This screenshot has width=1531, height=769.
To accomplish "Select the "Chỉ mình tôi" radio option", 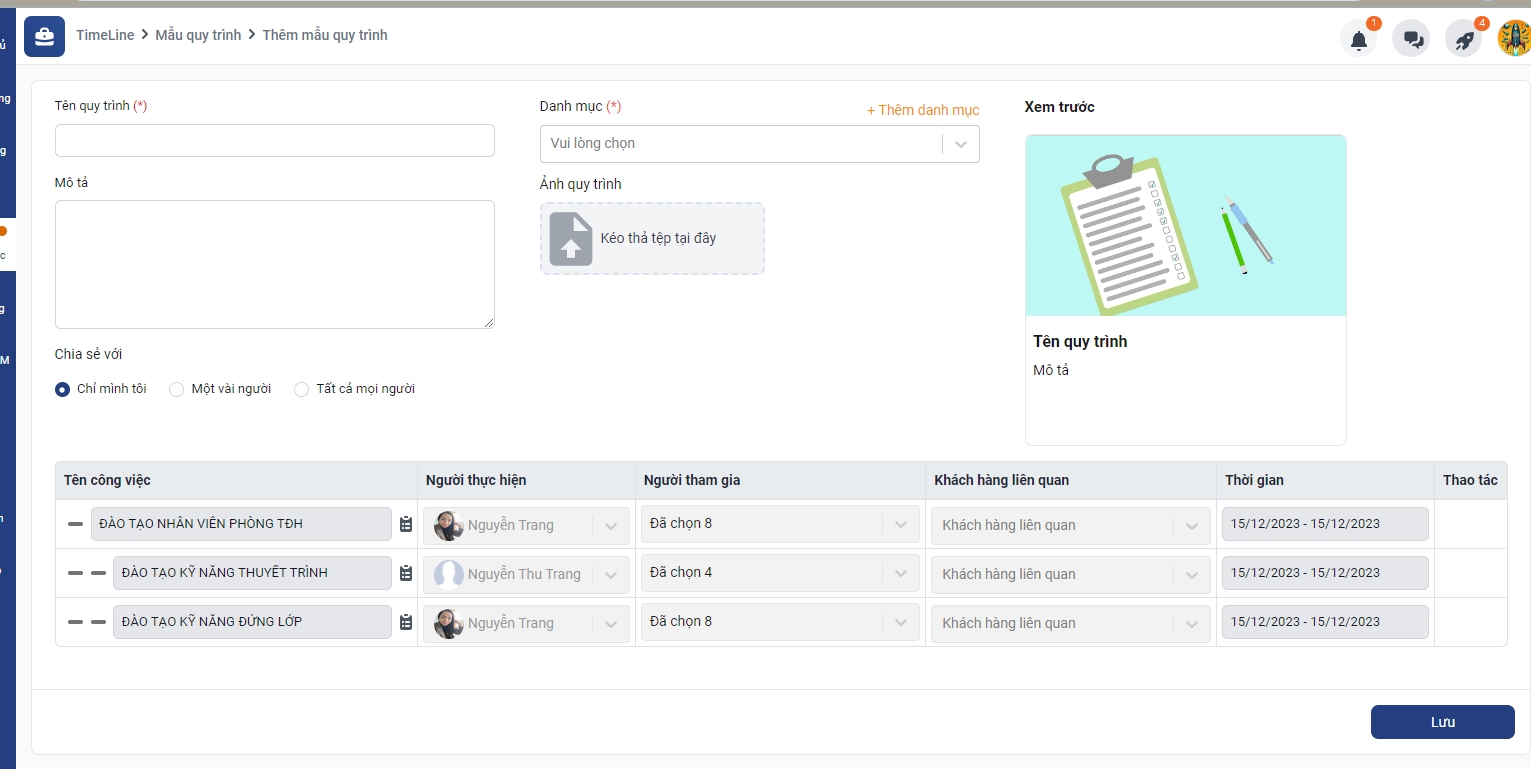I will [x=63, y=389].
